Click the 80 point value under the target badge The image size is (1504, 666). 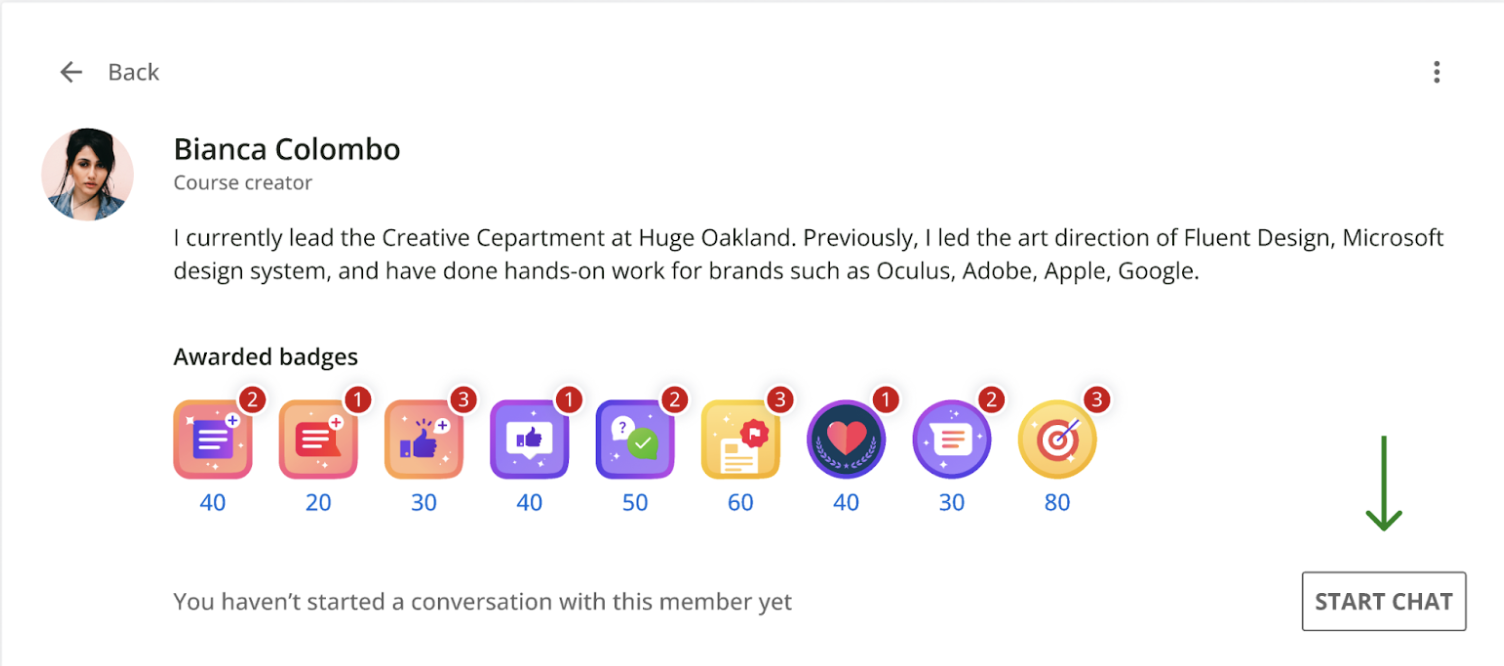coord(1057,503)
